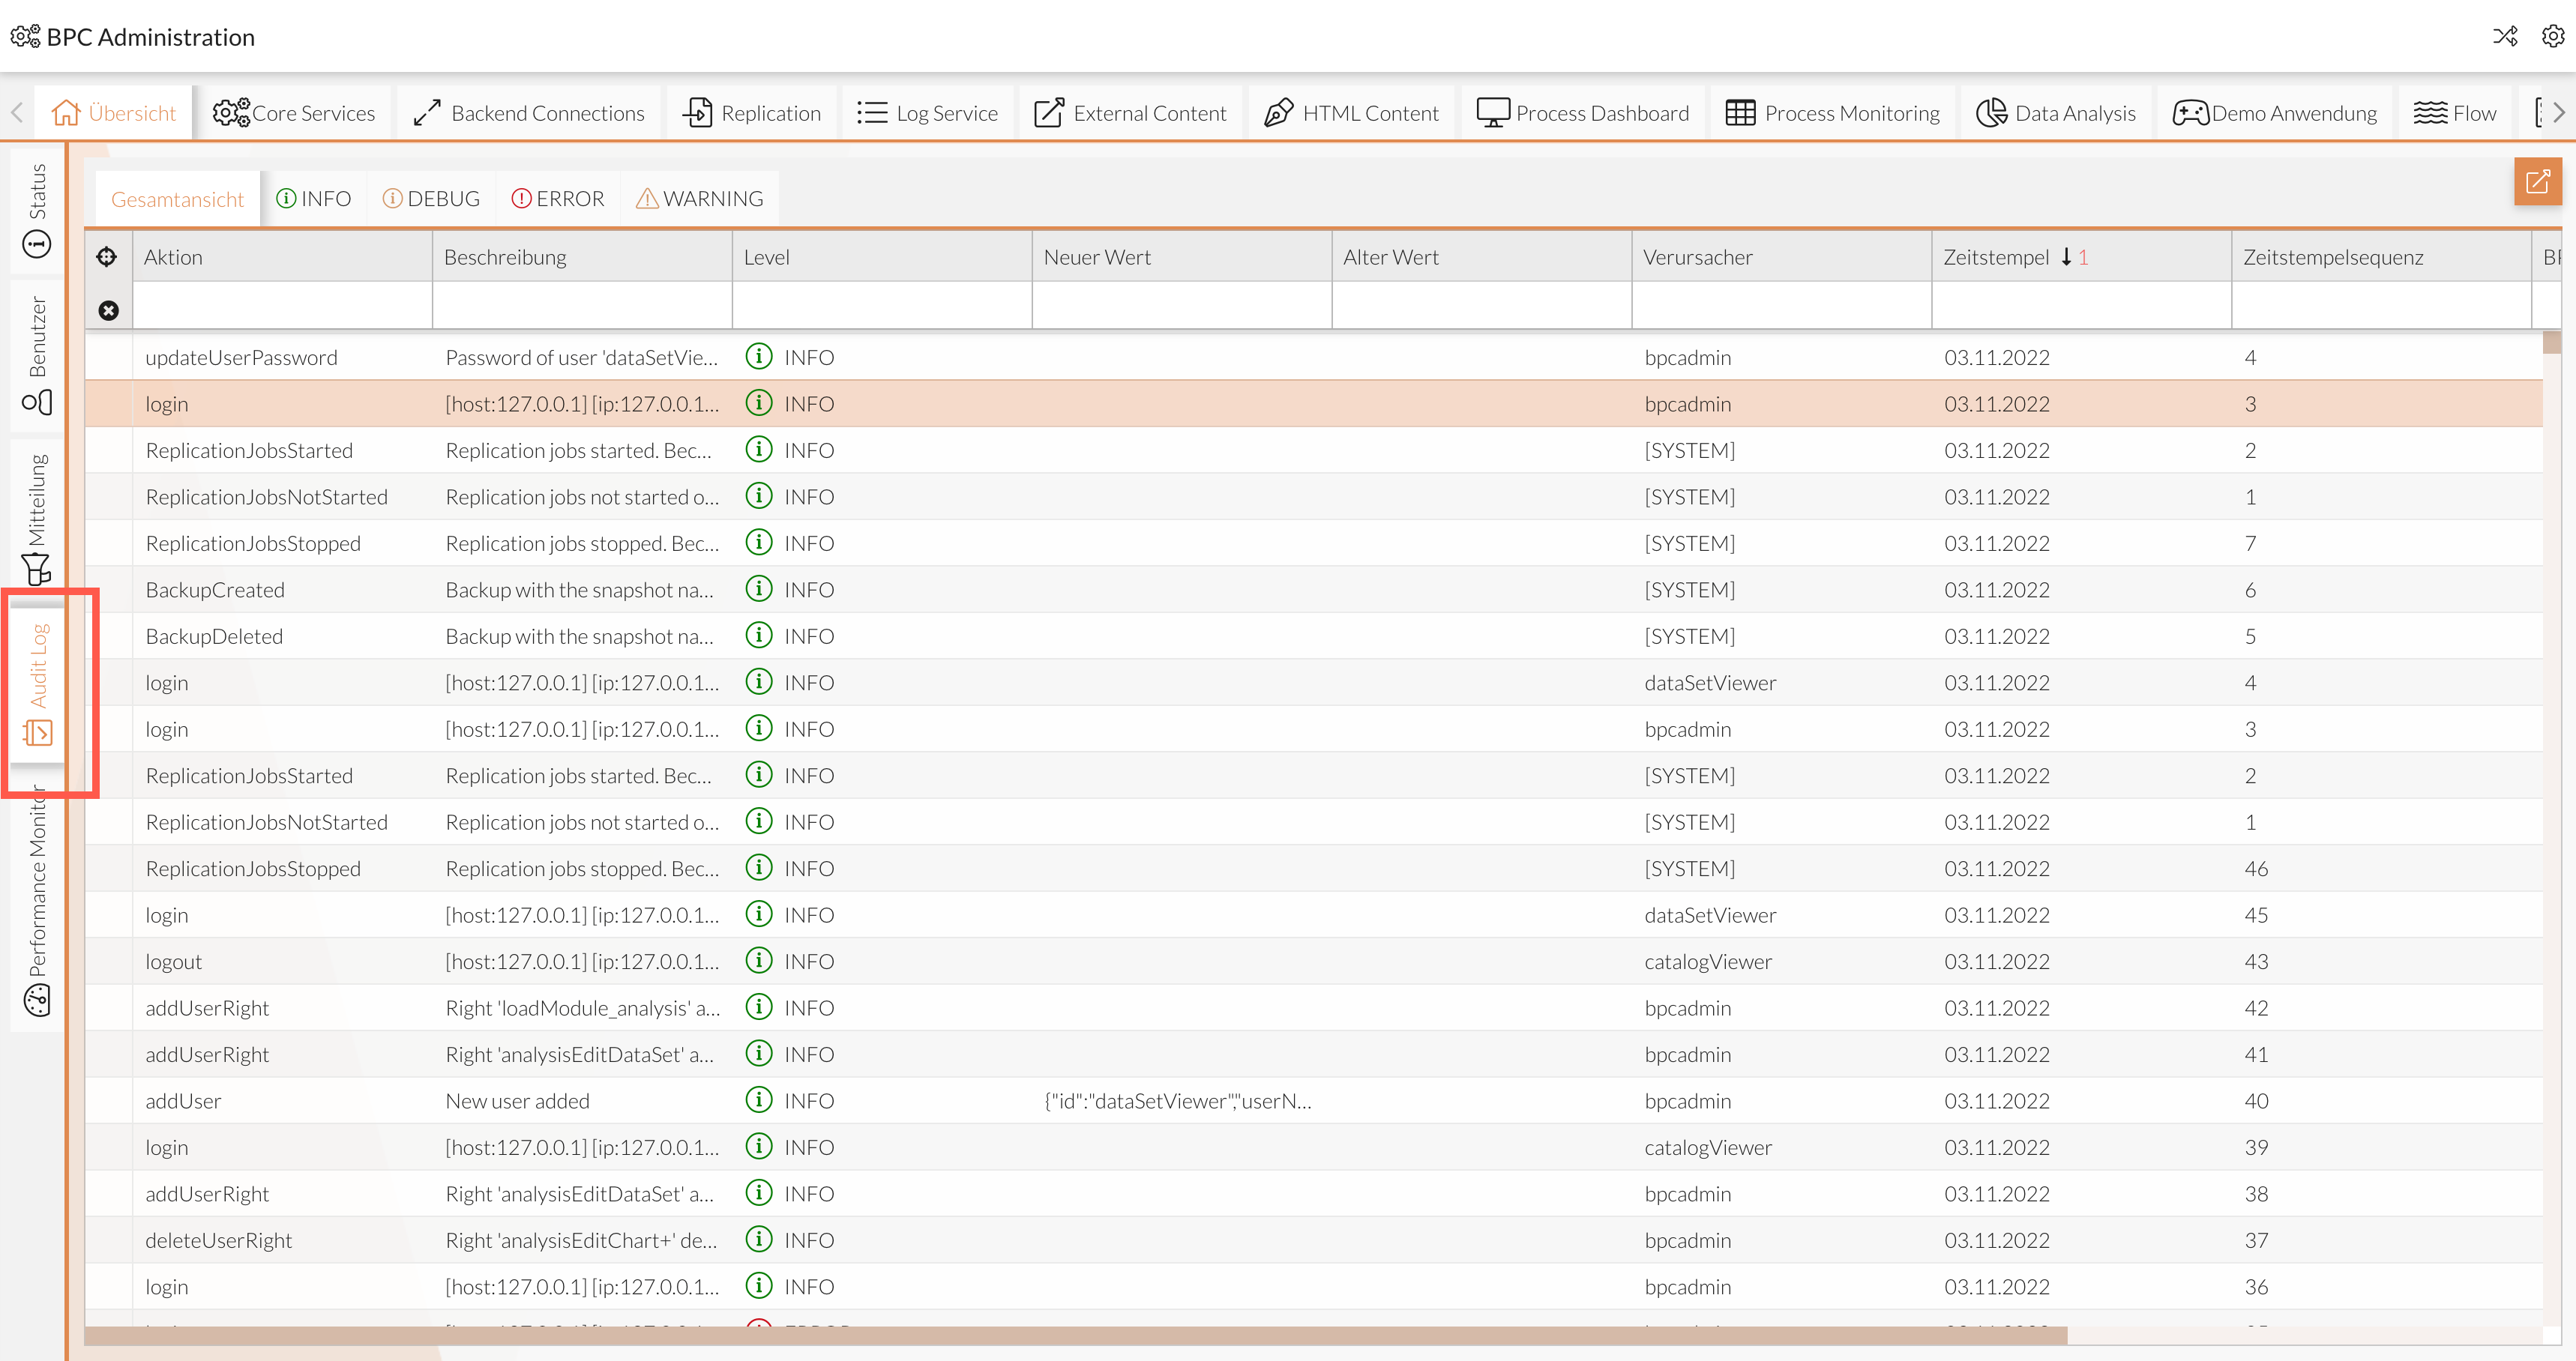Clear all column filters with the x icon
This screenshot has height=1361, width=2576.
point(108,310)
